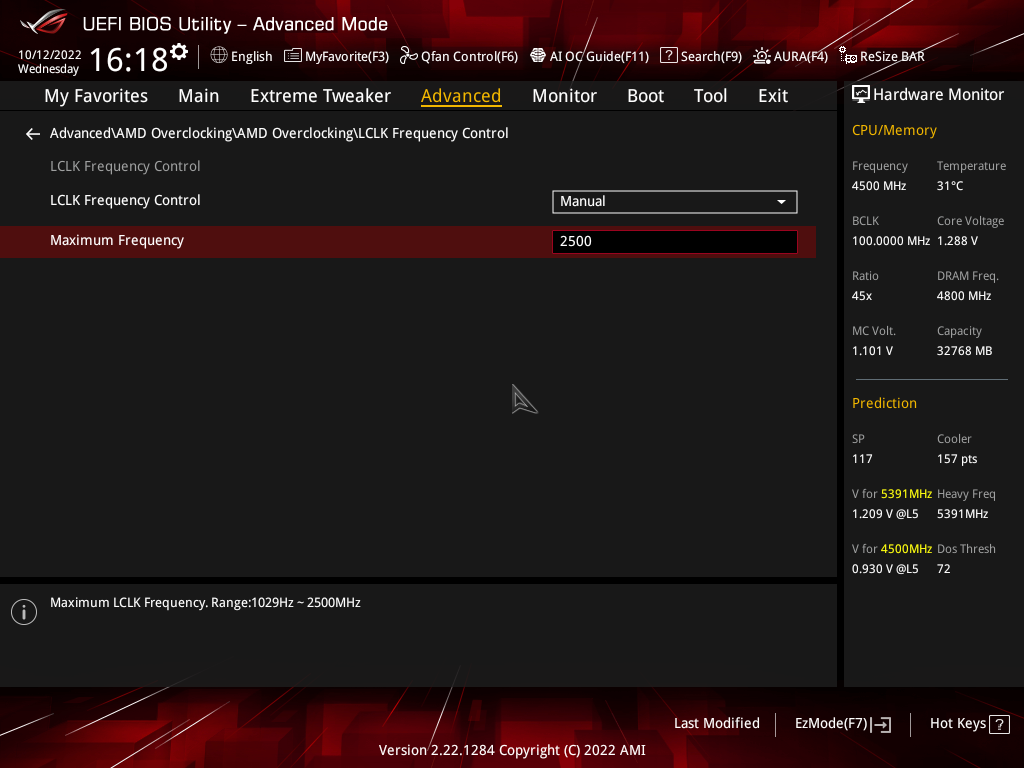
Task: Open MyFavorite(F3) list icon
Action: [x=293, y=56]
